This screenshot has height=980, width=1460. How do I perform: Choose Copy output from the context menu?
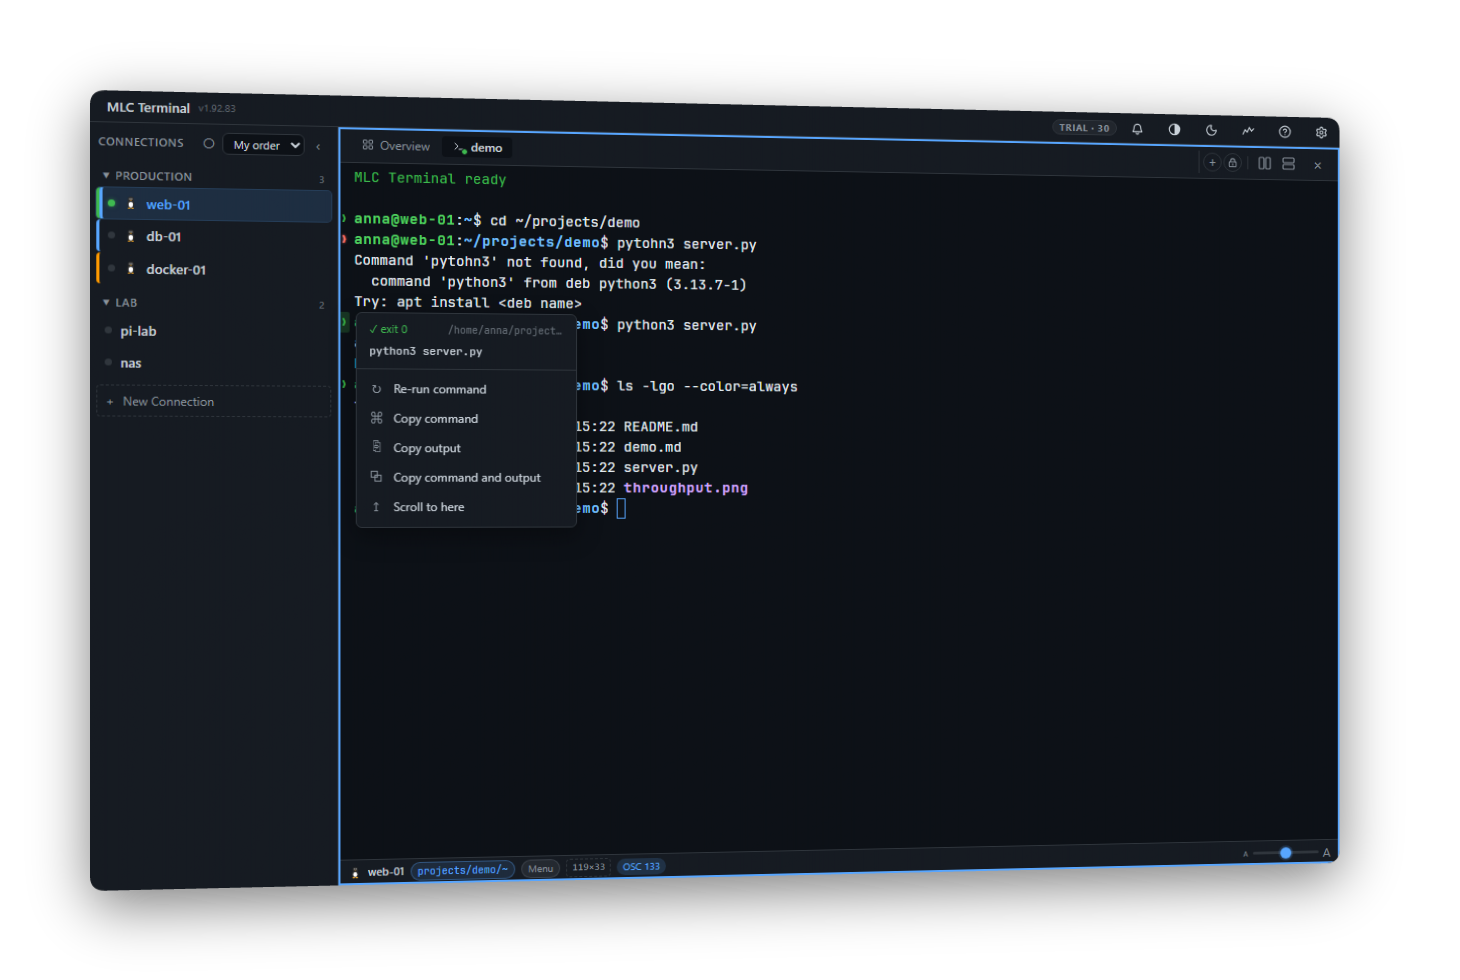466,448
